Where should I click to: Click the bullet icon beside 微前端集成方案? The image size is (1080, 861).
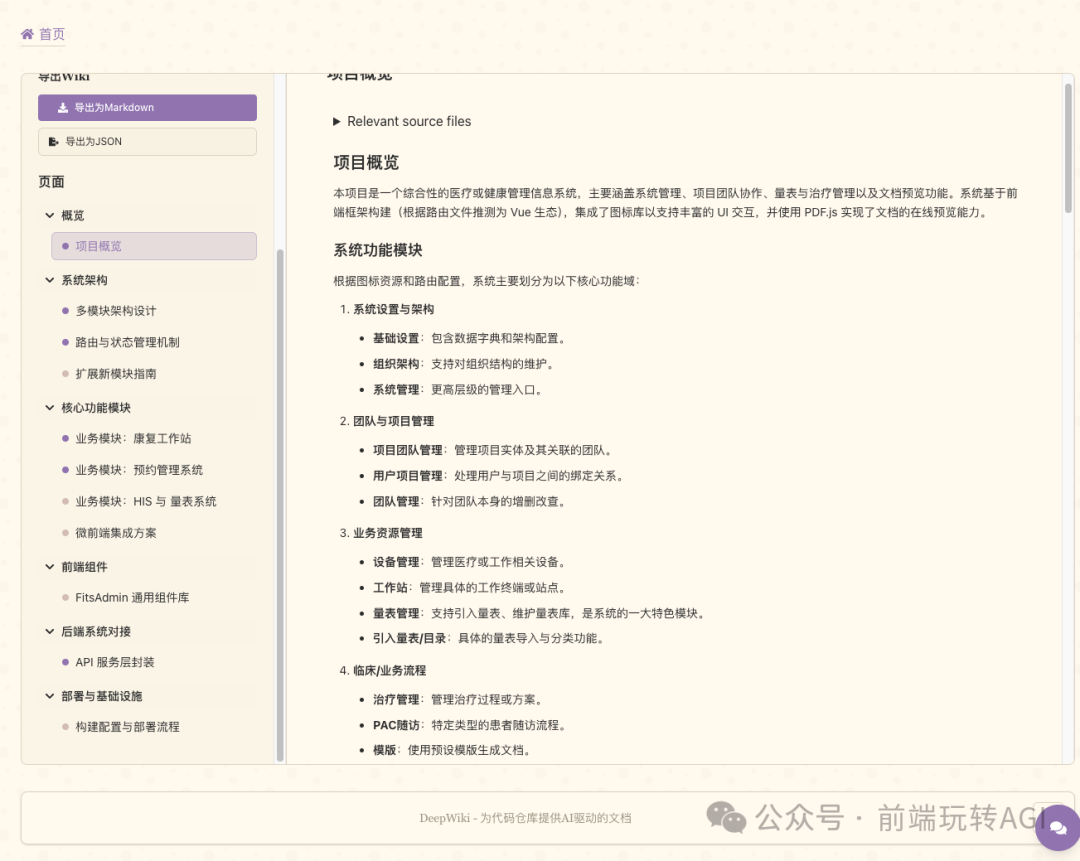64,533
